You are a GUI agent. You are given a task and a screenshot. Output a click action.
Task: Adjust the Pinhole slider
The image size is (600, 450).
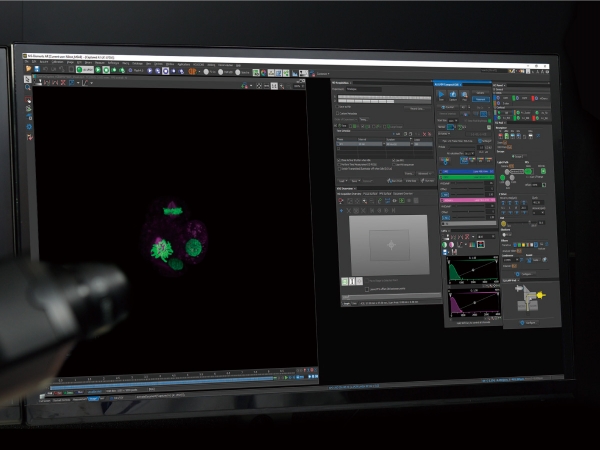[462, 147]
